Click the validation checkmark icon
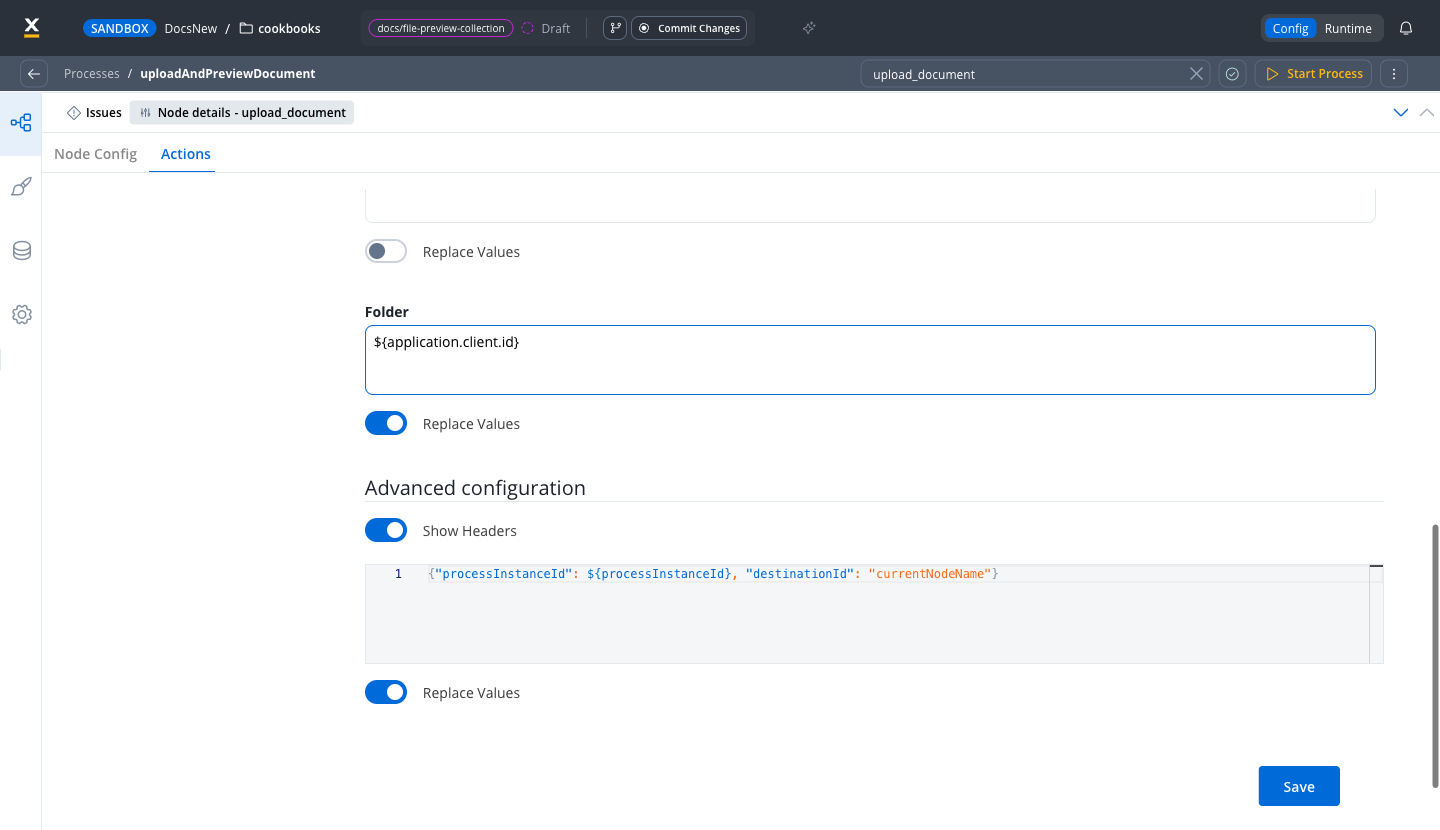 click(x=1232, y=74)
